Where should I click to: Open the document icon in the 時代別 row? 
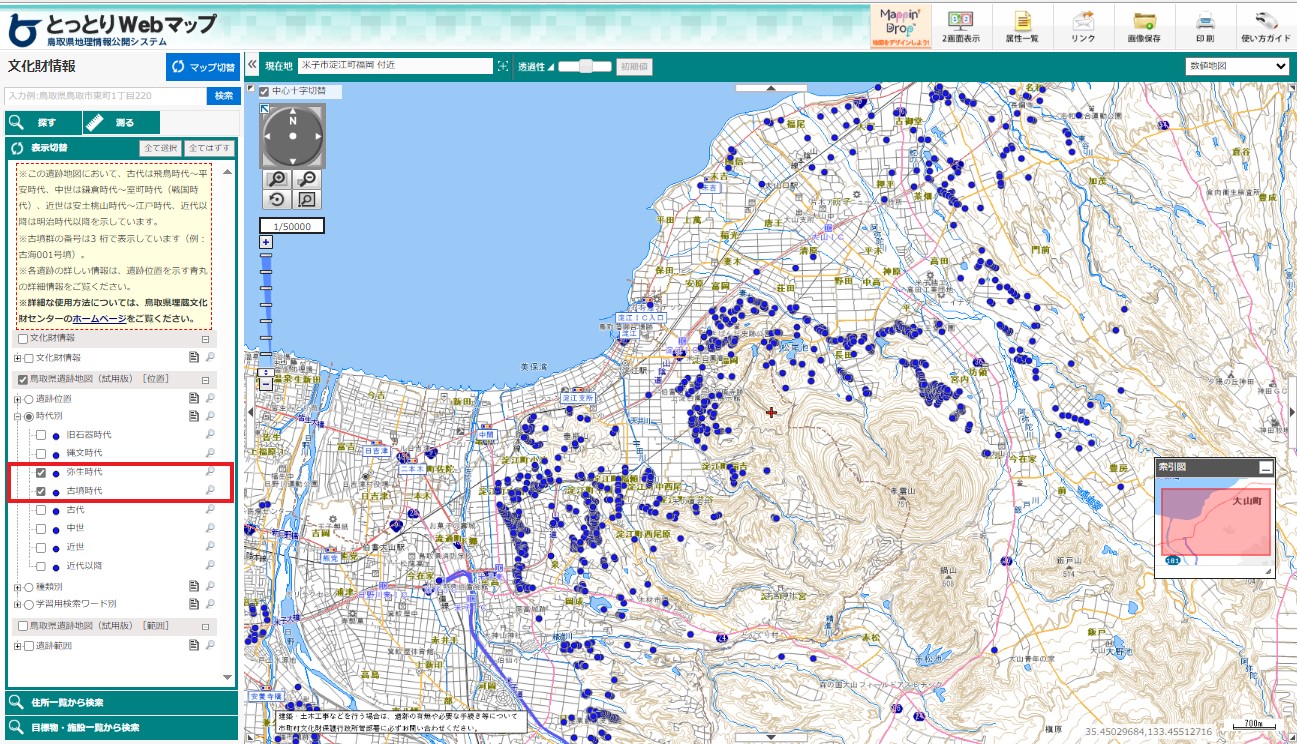point(195,416)
